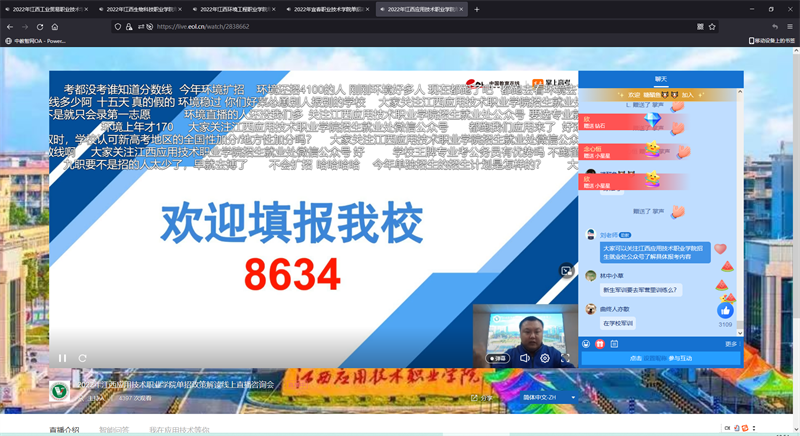Select the 聊天 chat tab
The height and width of the screenshot is (436, 800).
(x=661, y=79)
